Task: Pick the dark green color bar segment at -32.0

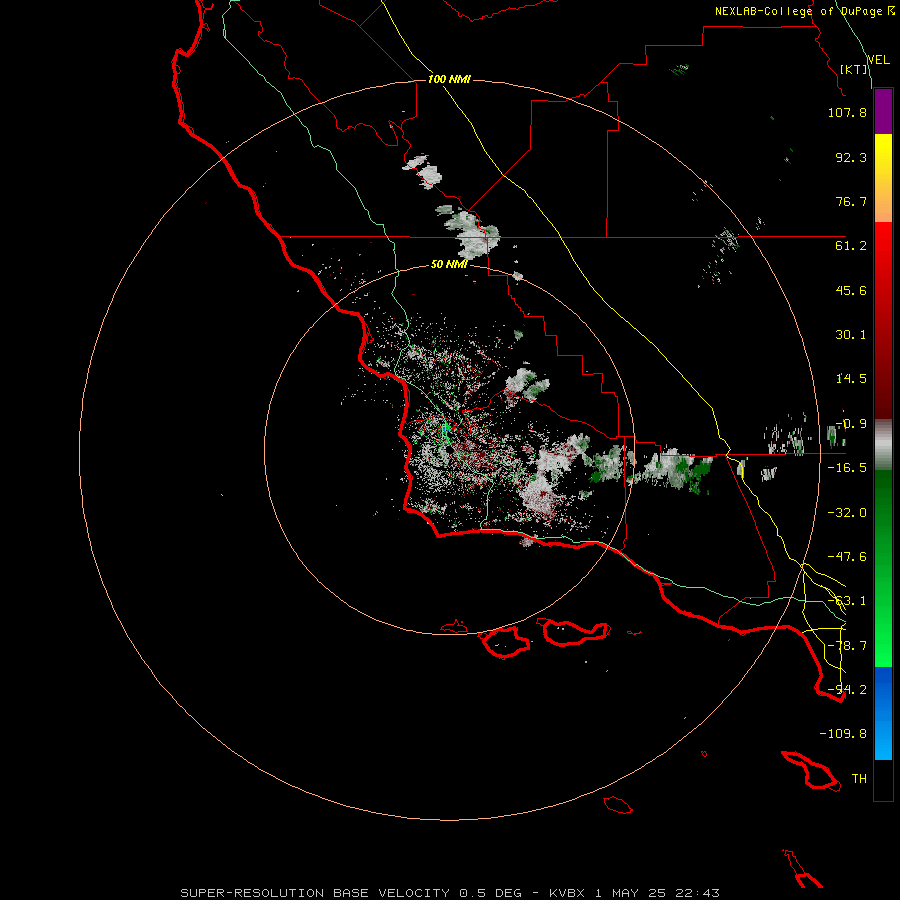Action: 883,513
